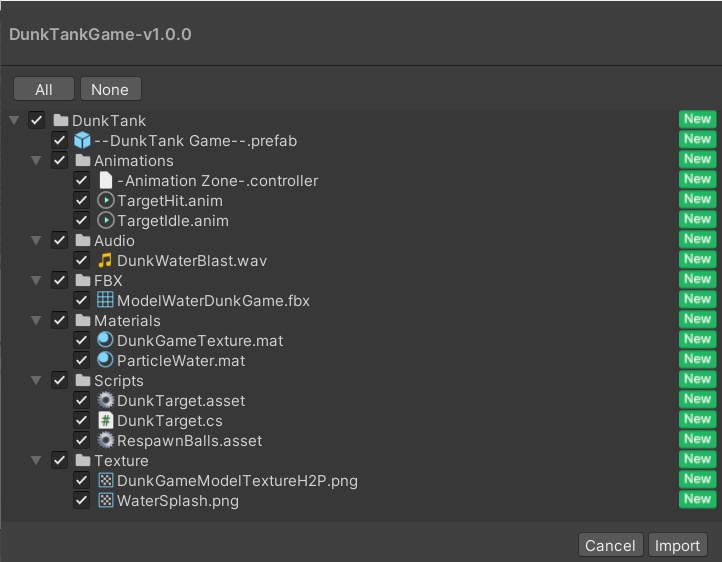Viewport: 722px width, 562px height.
Task: Click the gear icon of RespawnBalls.asset
Action: point(105,440)
